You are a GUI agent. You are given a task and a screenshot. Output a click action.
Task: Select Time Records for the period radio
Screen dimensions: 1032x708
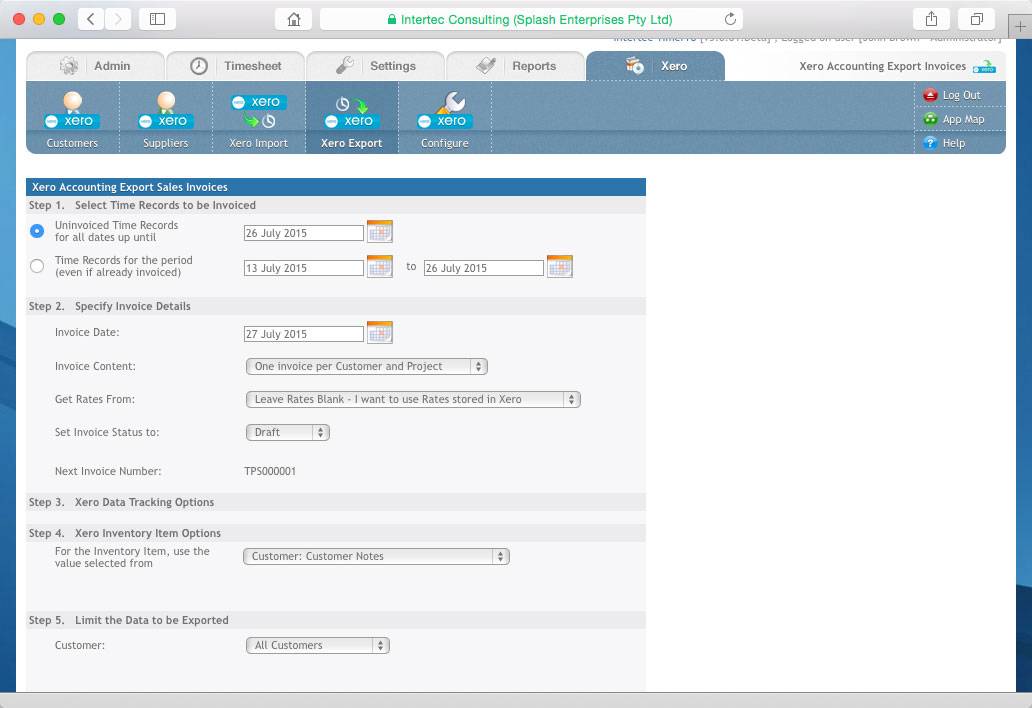(37, 266)
